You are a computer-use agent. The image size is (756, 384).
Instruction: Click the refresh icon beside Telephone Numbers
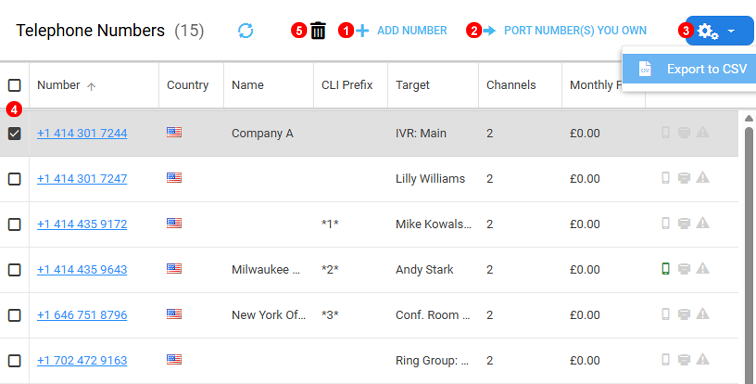coord(245,31)
